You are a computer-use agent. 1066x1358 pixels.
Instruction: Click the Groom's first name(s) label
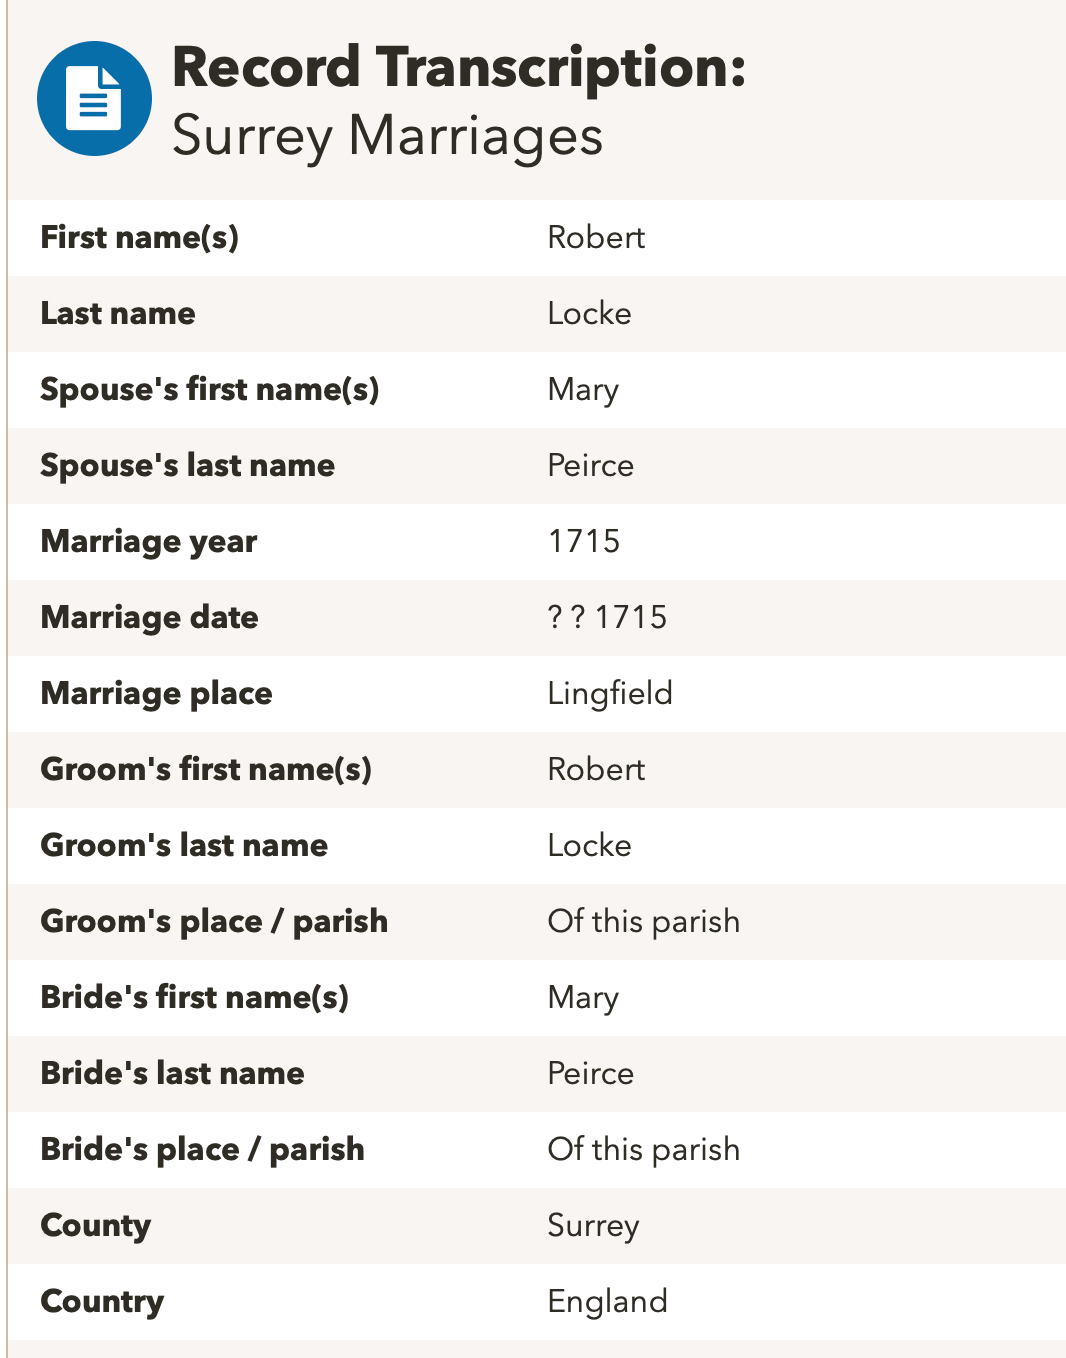(x=206, y=770)
